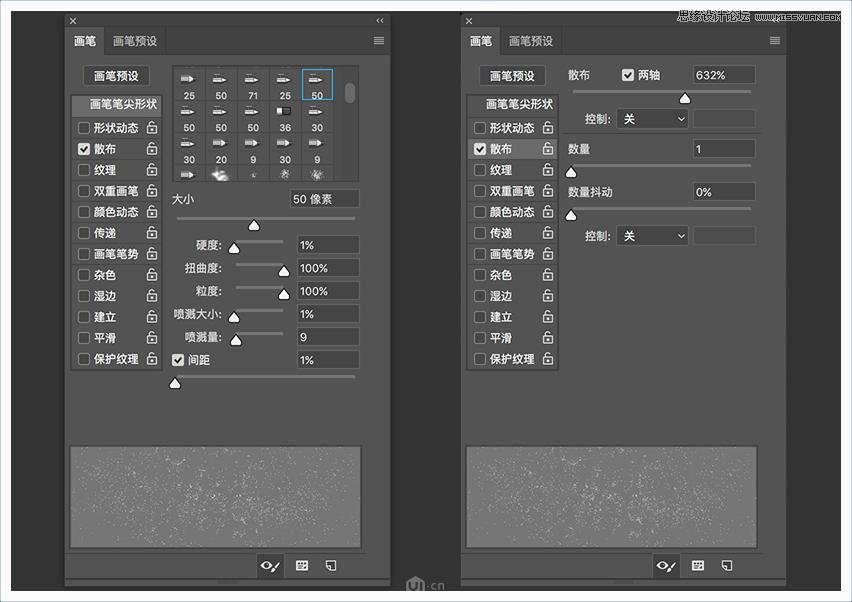Open the Brush Presets panel from bottom icon

[301, 566]
